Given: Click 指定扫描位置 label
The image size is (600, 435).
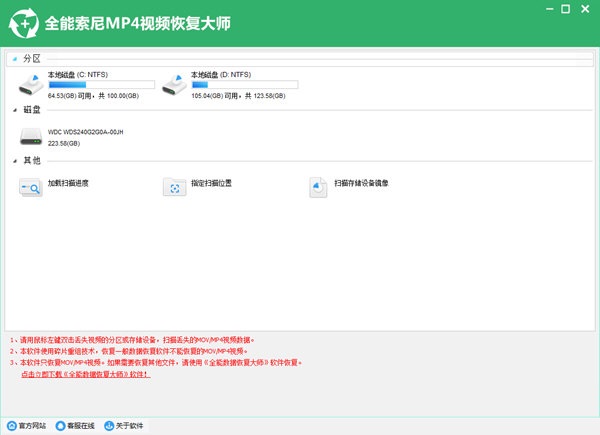Looking at the screenshot, I should click(211, 183).
